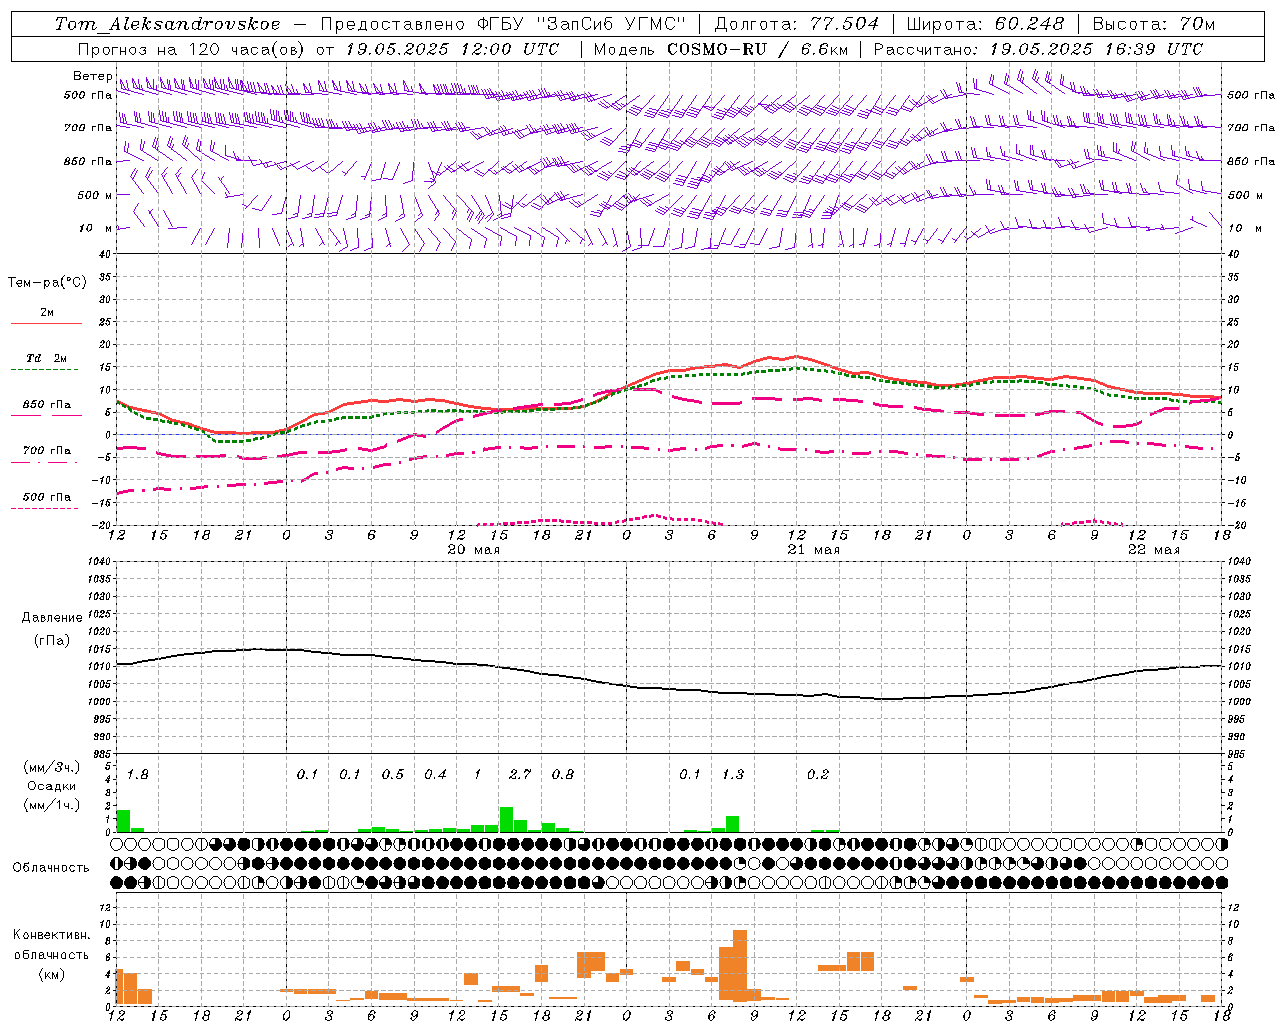Click the Ветер section label
1280x1024 pixels.
[x=92, y=76]
